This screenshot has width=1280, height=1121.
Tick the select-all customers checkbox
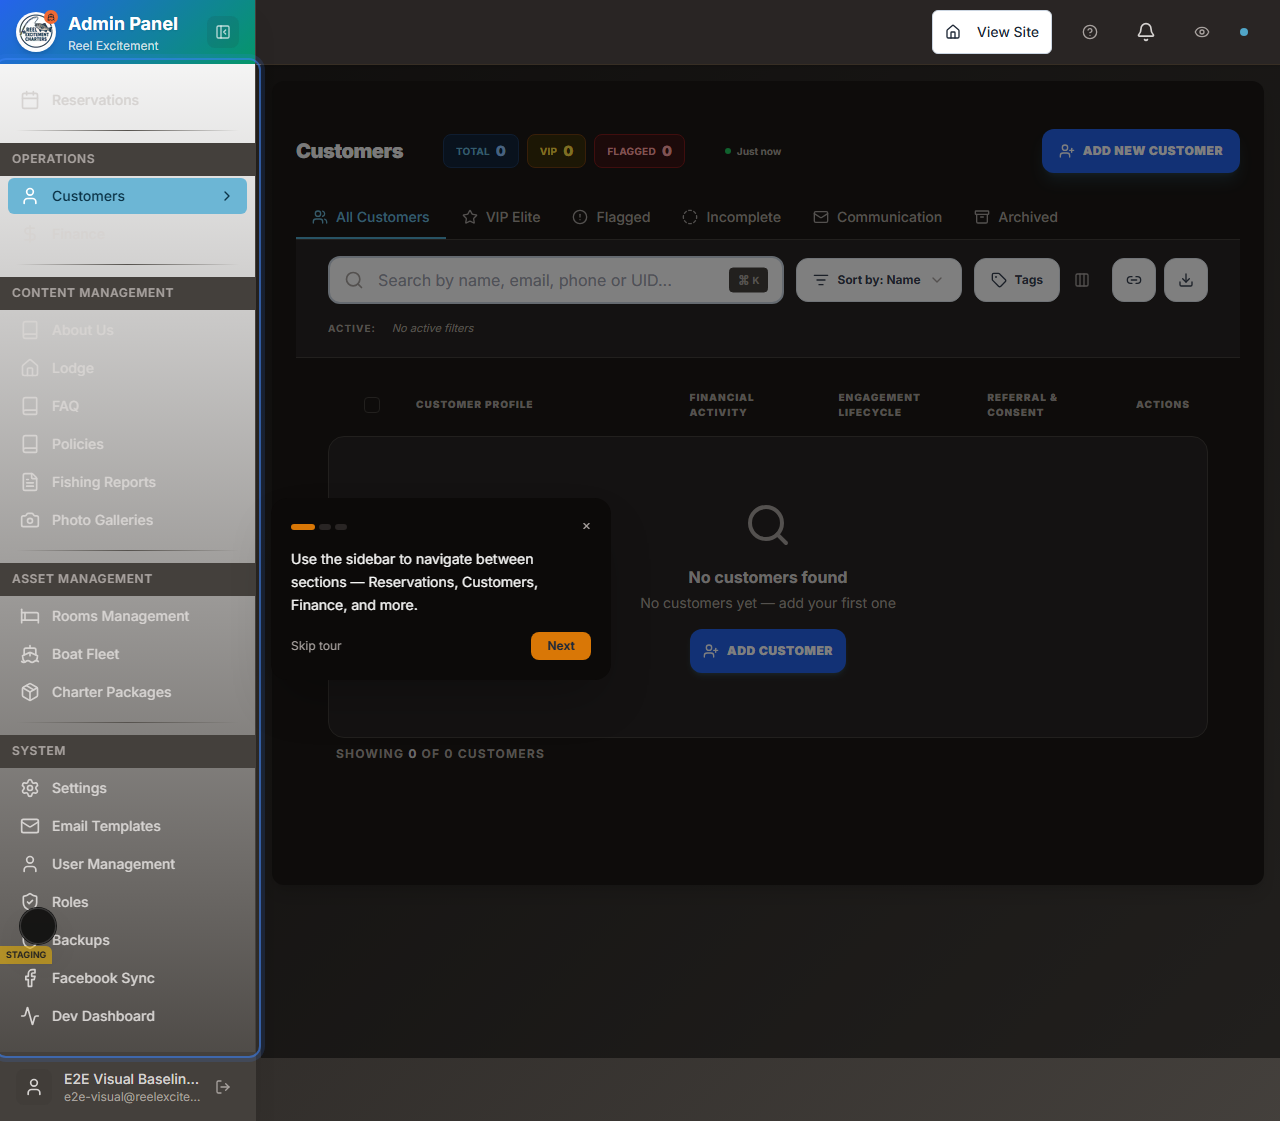pos(372,405)
